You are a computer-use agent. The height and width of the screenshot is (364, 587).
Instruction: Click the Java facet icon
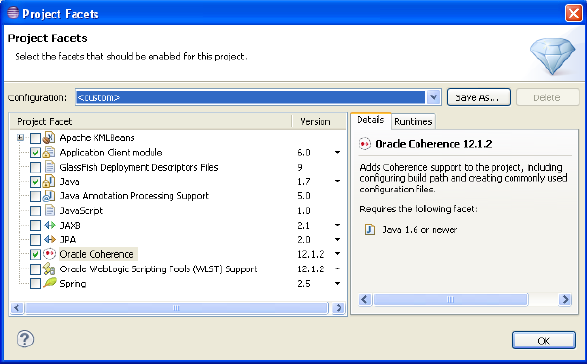[x=49, y=182]
